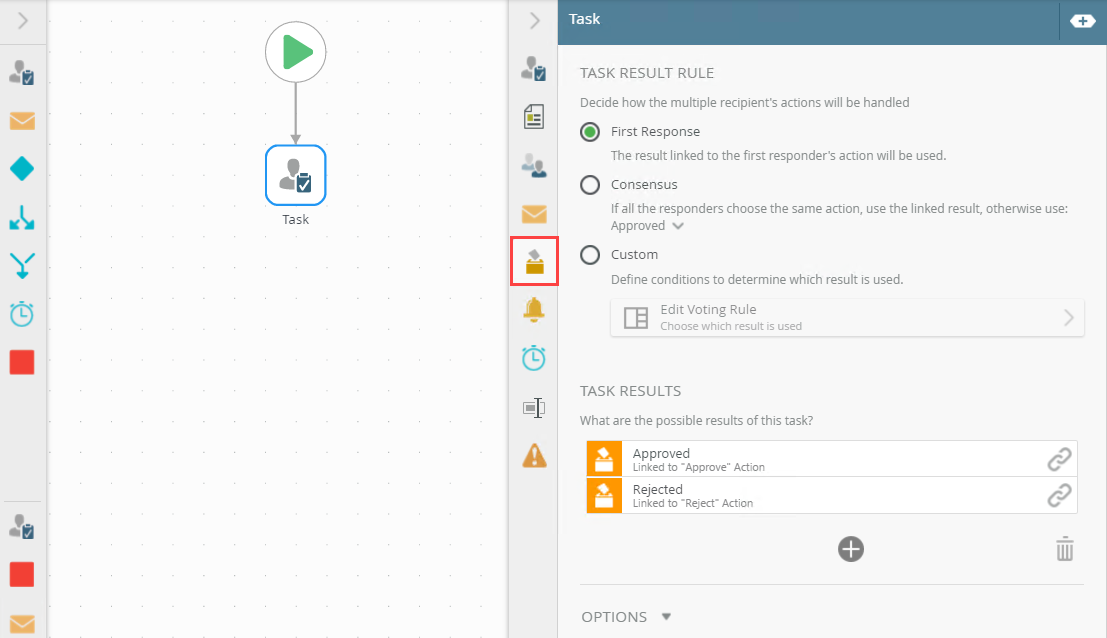Click the orange ballot icon beside Rejected

(604, 495)
